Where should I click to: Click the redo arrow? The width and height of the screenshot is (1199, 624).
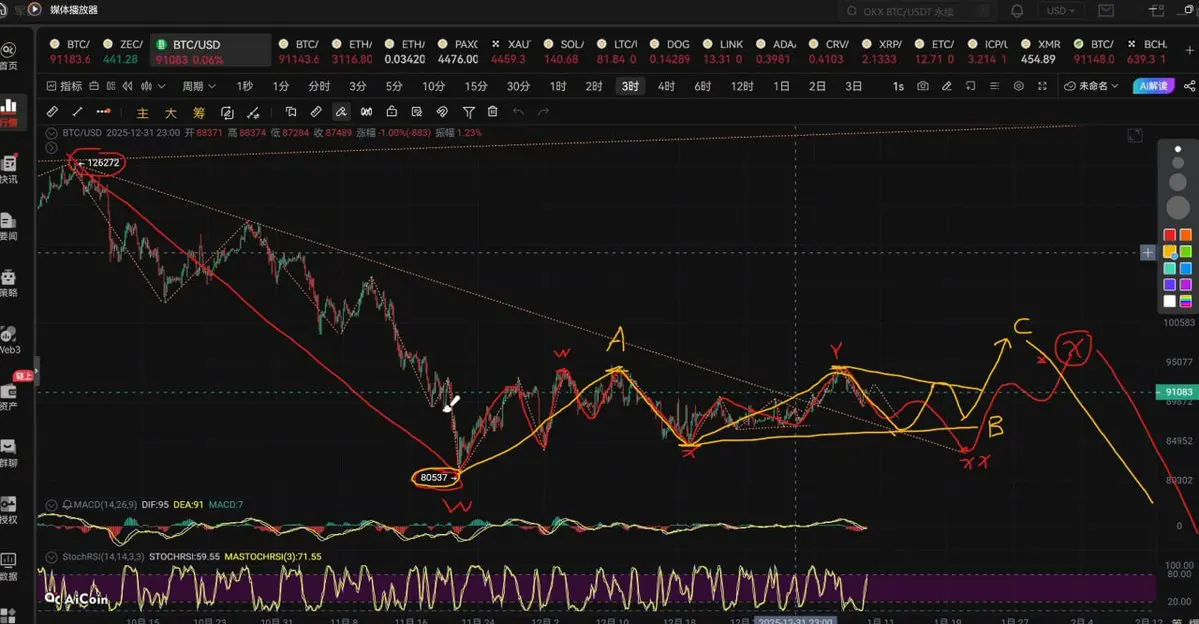tap(544, 112)
